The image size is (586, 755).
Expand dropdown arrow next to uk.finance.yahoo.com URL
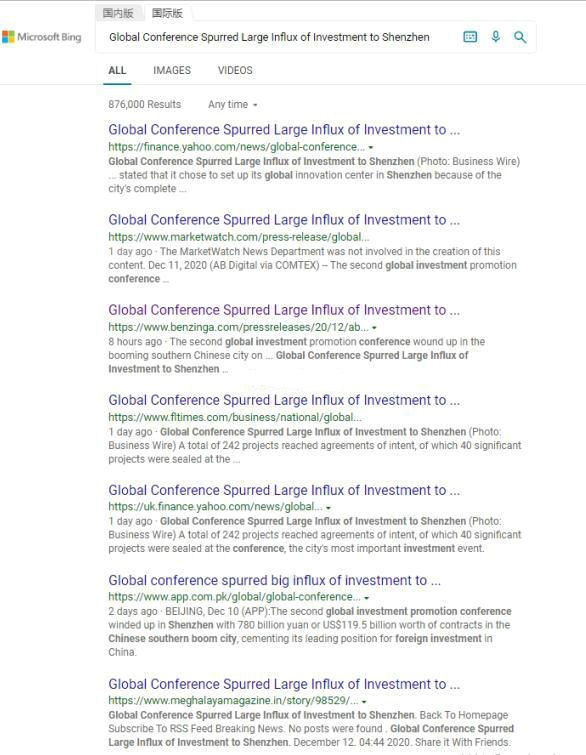[328, 508]
